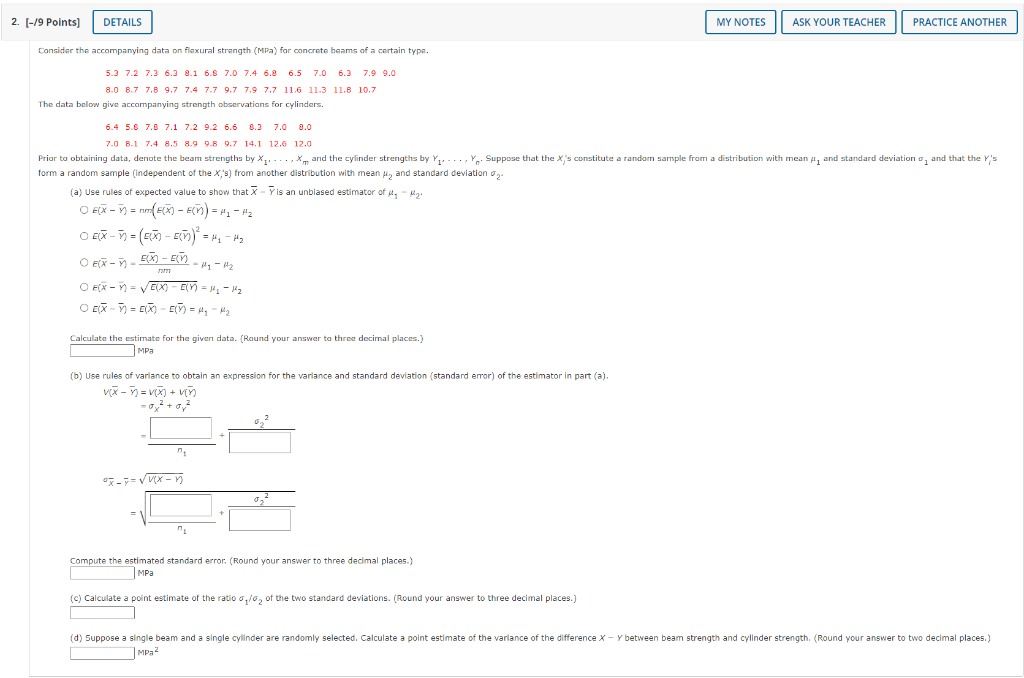This screenshot has height=678, width=1024.
Task: Select the square-root answer option
Action: 83,288
